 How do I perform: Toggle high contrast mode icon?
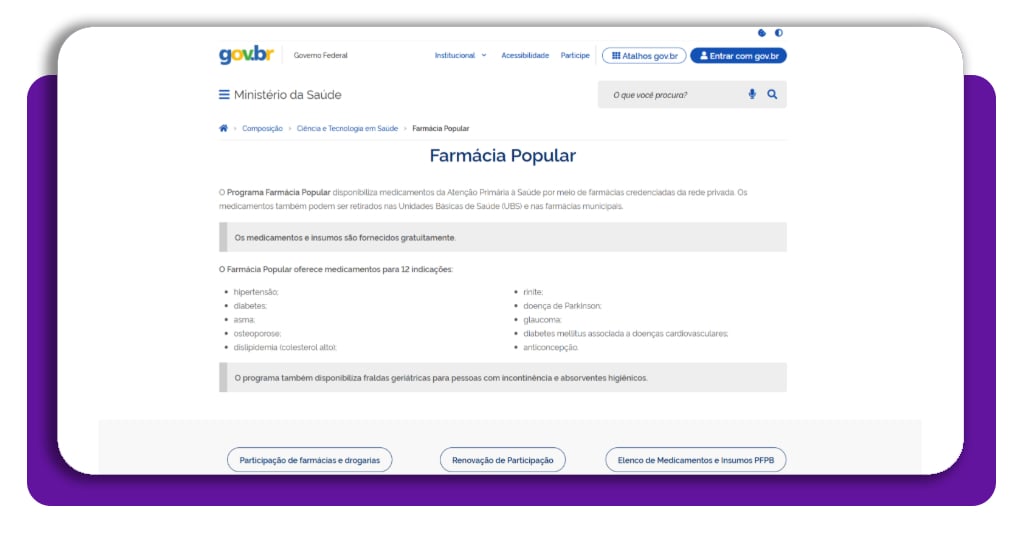click(778, 33)
